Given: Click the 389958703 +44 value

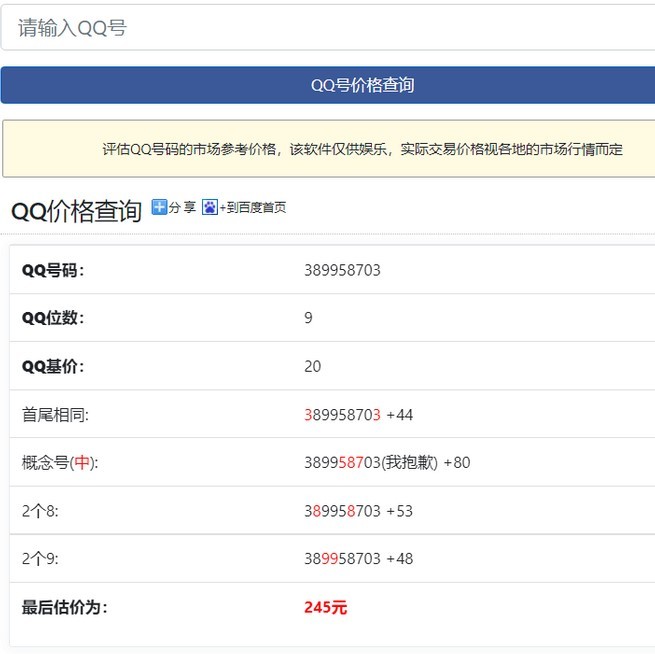Looking at the screenshot, I should (x=358, y=415).
